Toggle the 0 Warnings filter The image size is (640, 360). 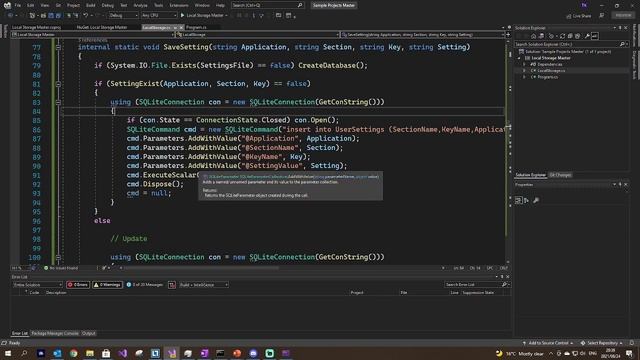(108, 284)
